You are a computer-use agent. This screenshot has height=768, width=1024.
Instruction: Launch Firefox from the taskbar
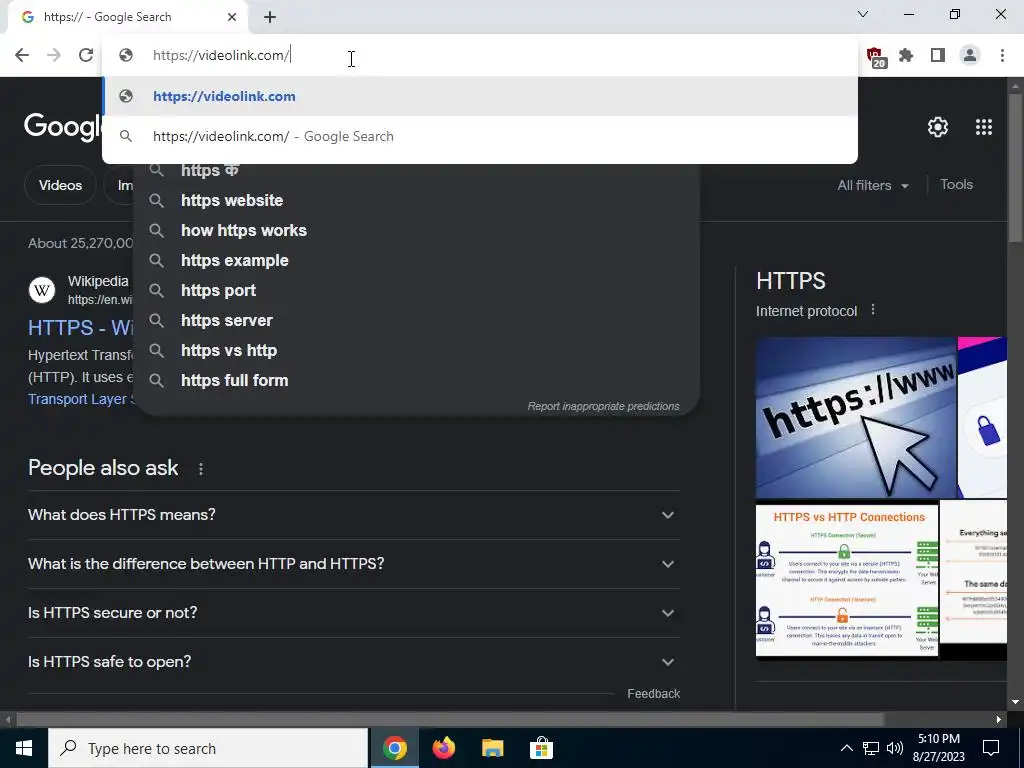[x=443, y=748]
